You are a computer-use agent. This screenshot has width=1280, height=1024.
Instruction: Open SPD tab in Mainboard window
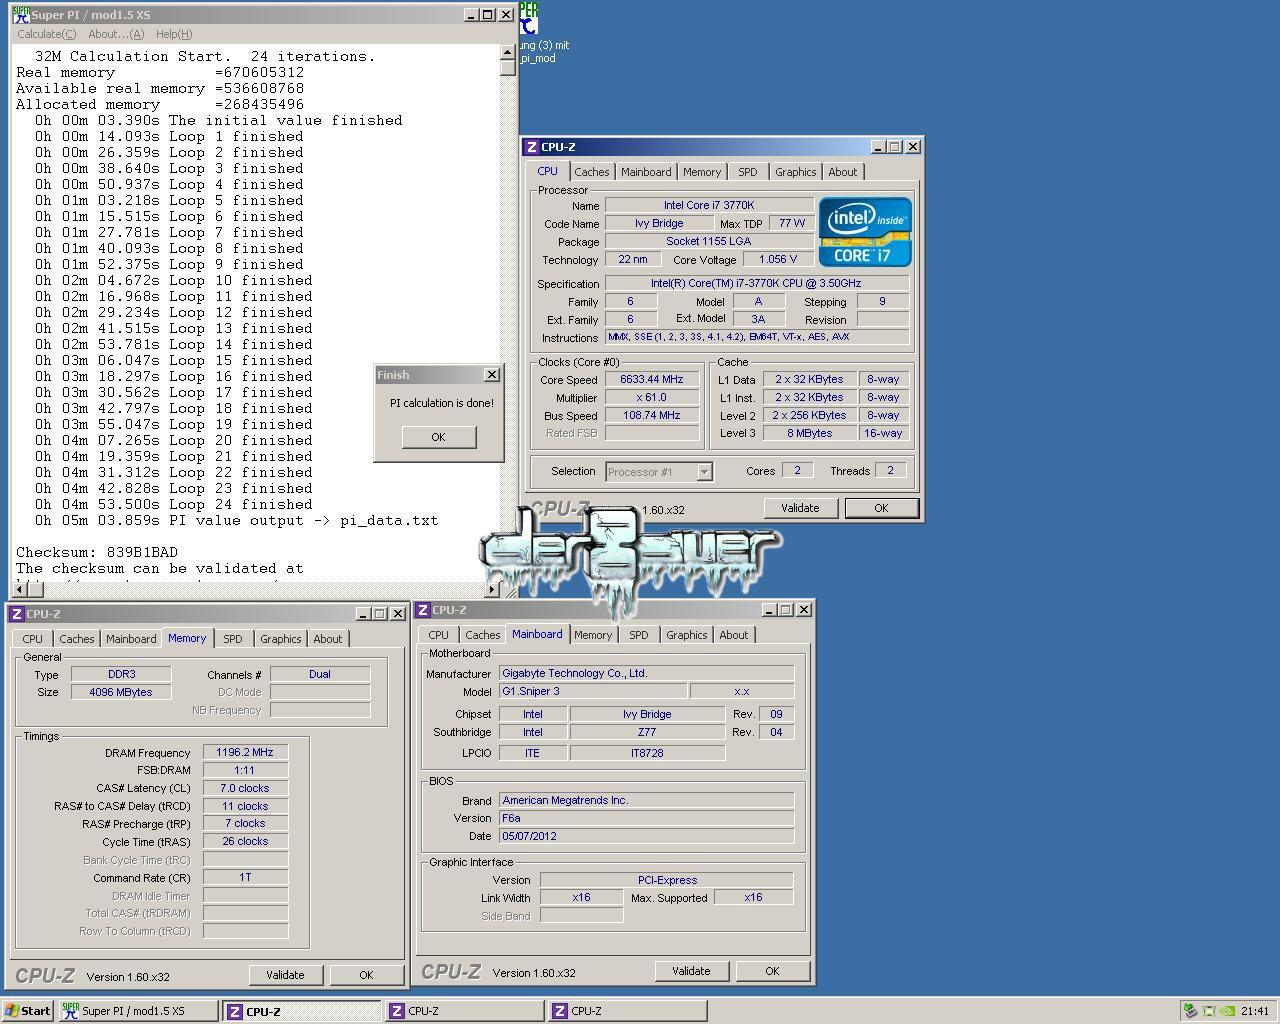coord(639,635)
